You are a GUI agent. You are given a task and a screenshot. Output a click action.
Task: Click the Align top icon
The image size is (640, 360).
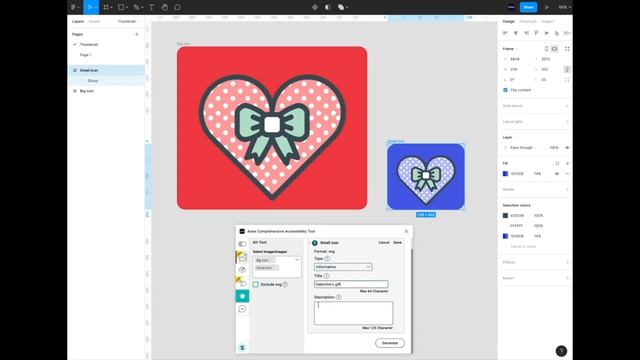(536, 33)
